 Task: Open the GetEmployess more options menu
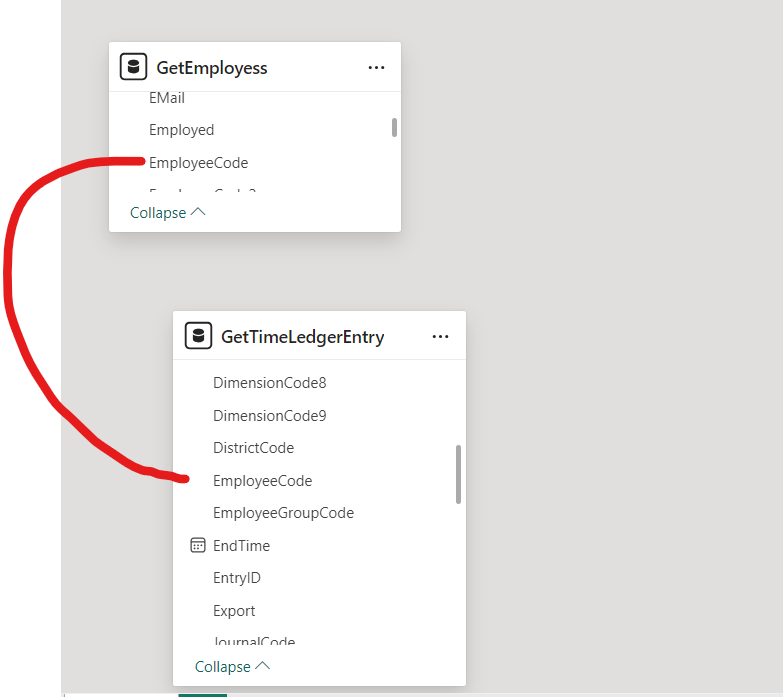pyautogui.click(x=376, y=67)
